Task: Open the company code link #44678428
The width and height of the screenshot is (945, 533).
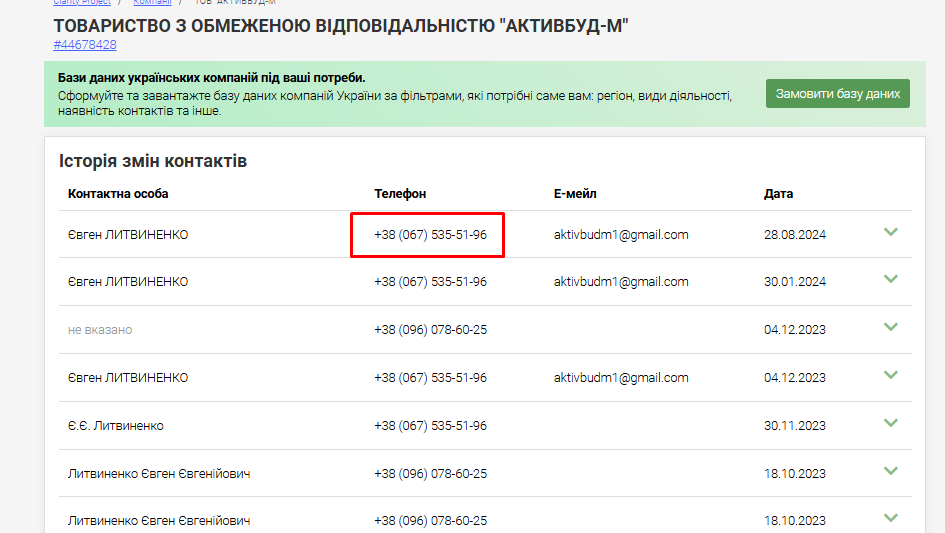Action: pyautogui.click(x=85, y=45)
